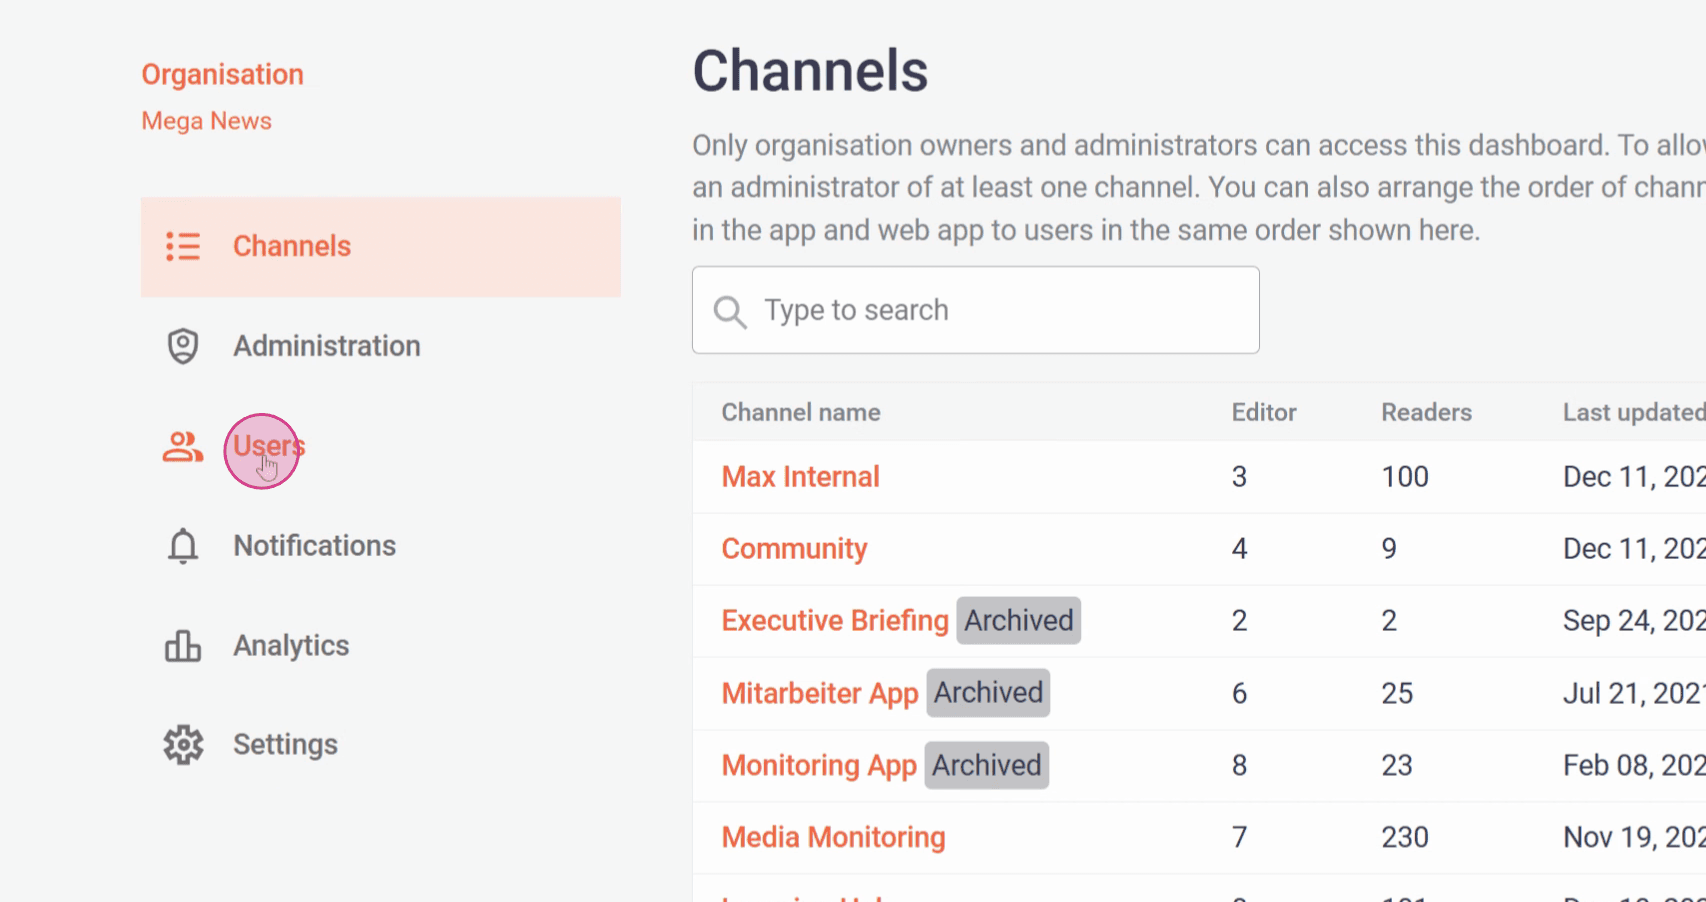
Task: Select the Mitarbeiter App channel
Action: click(x=819, y=693)
